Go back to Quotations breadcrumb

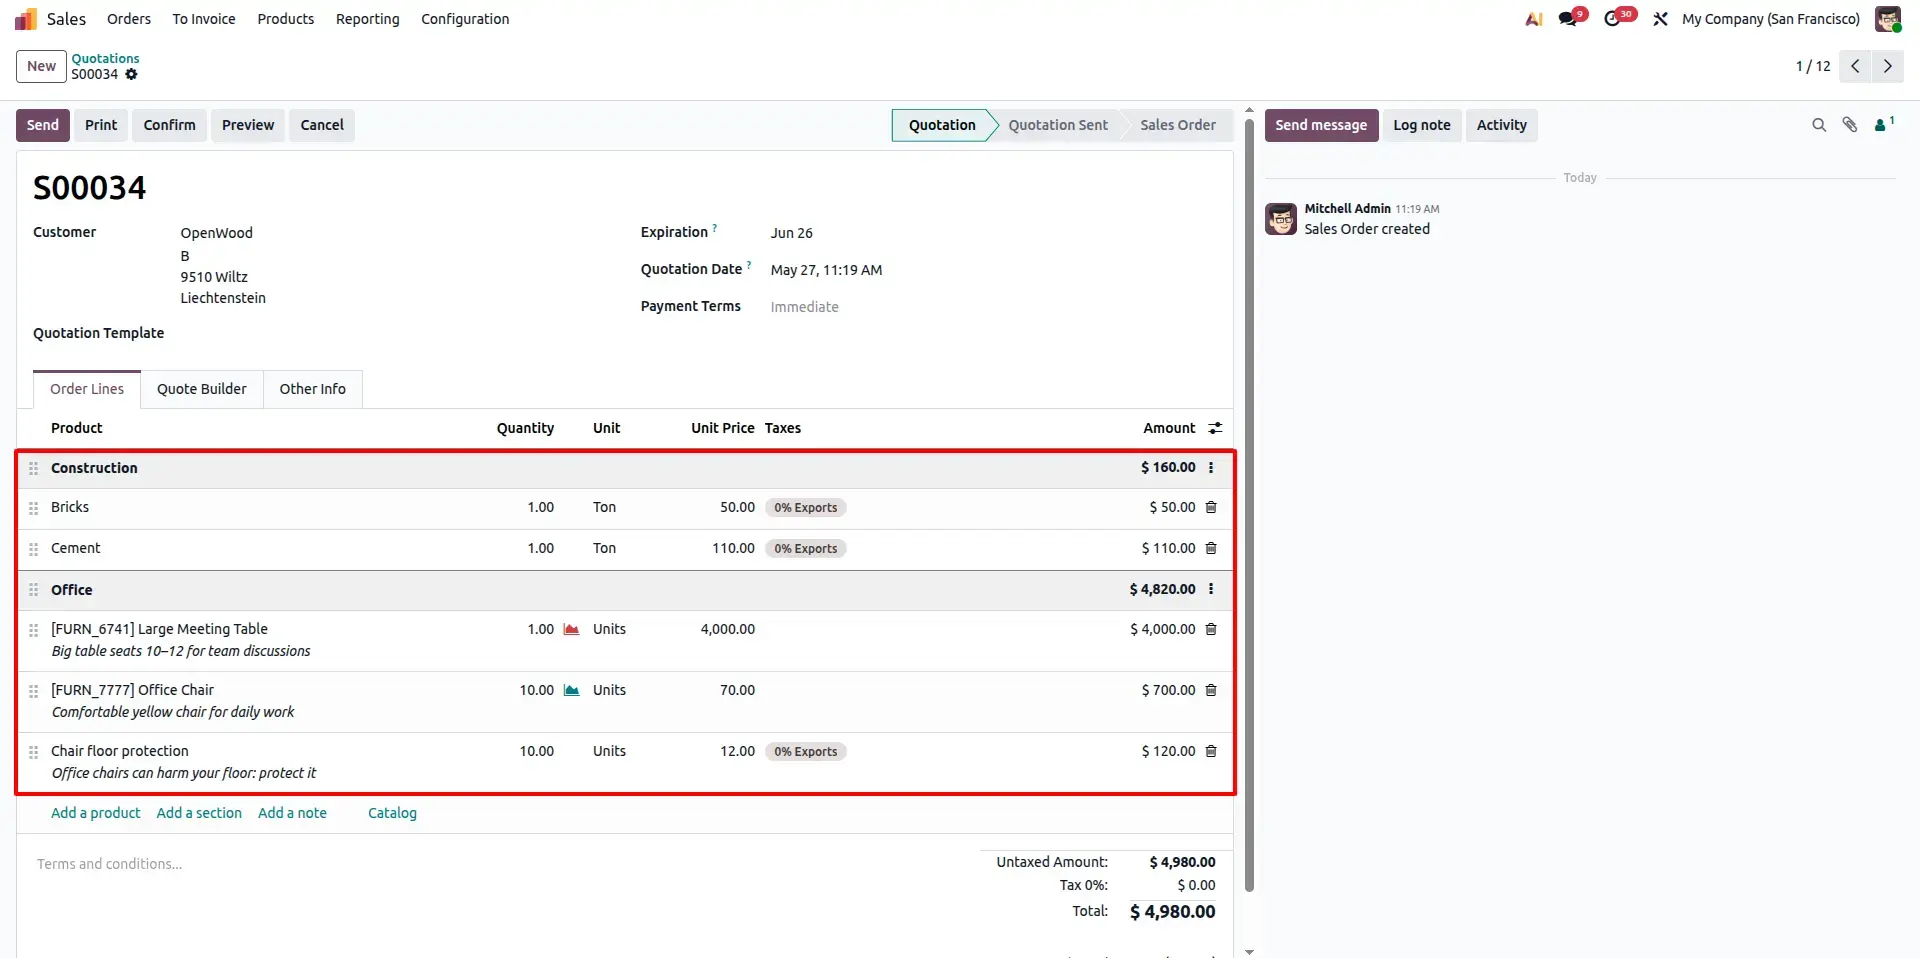tap(105, 58)
